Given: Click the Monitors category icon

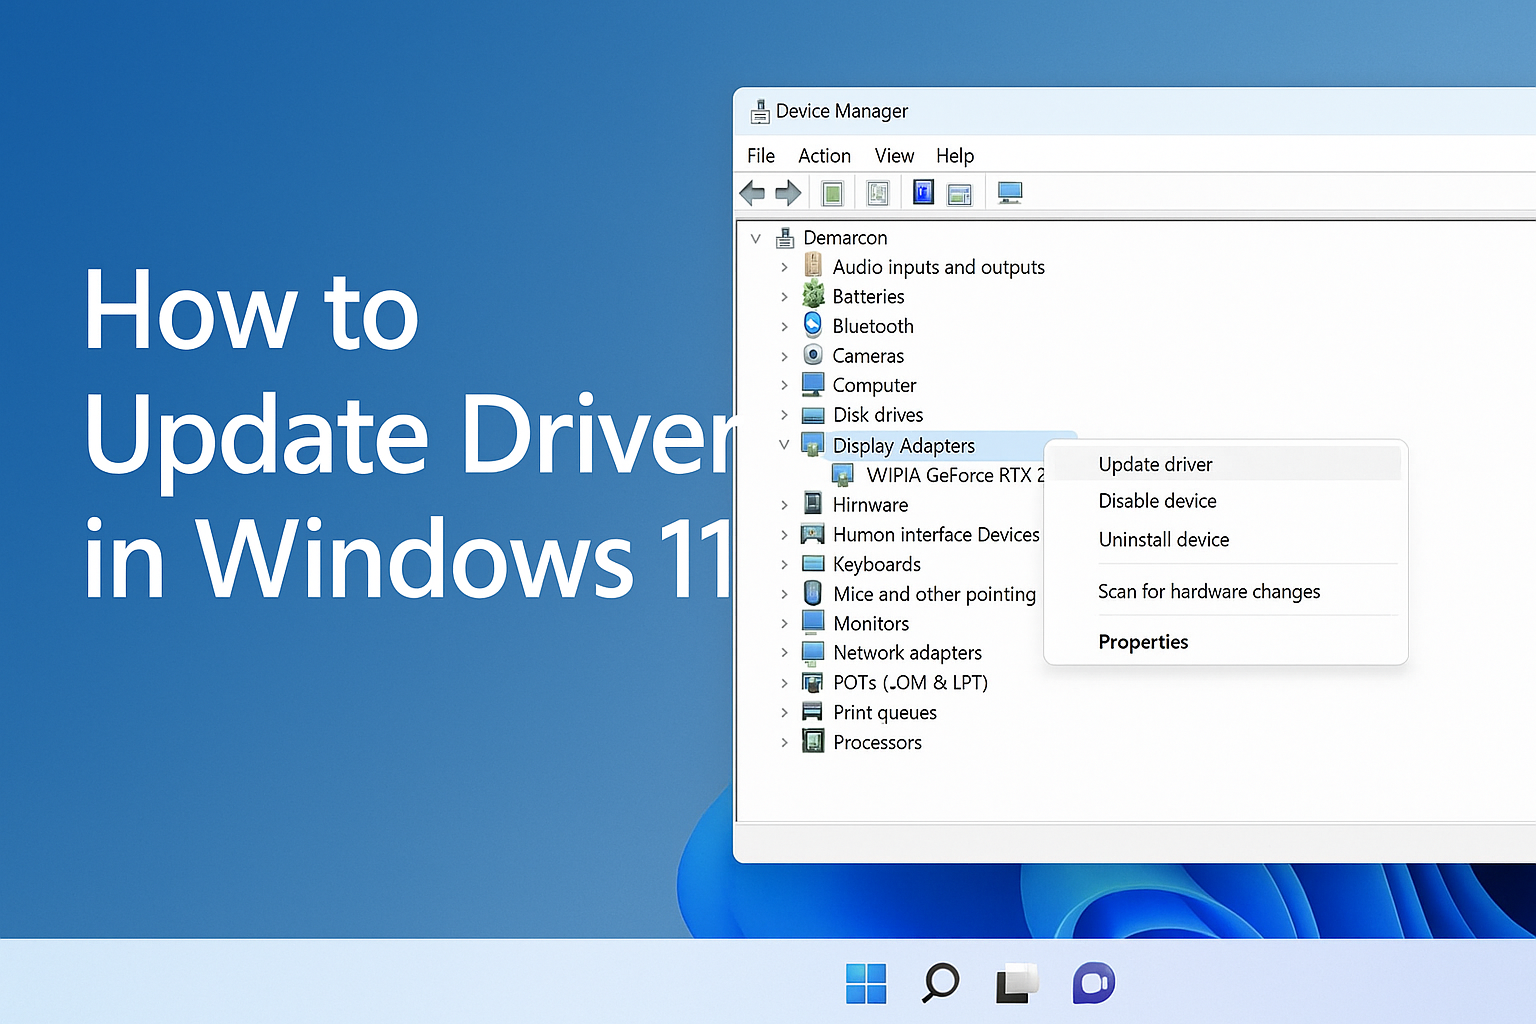Looking at the screenshot, I should pyautogui.click(x=814, y=622).
